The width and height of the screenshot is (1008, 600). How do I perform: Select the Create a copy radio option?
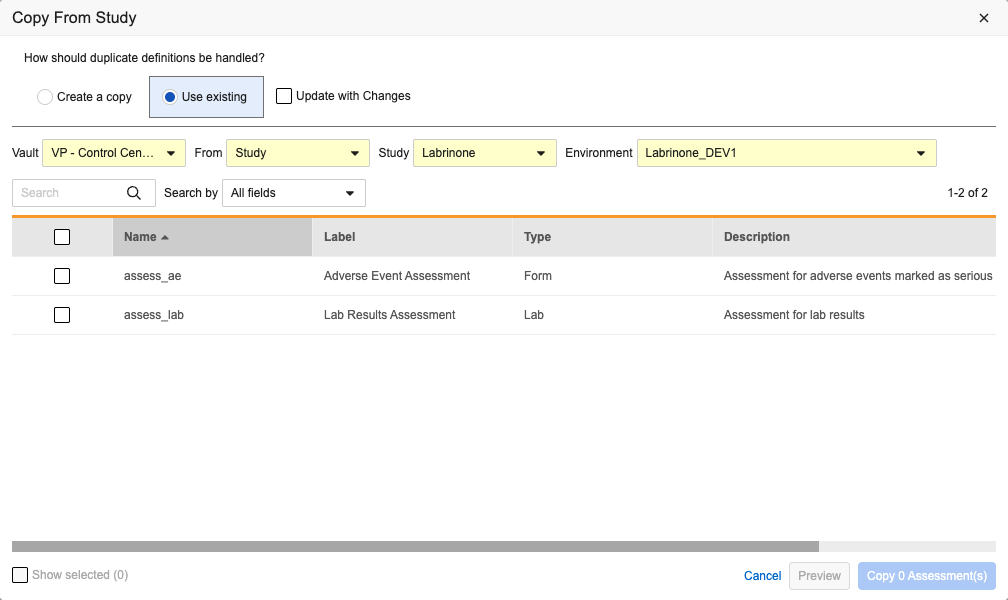(x=45, y=97)
